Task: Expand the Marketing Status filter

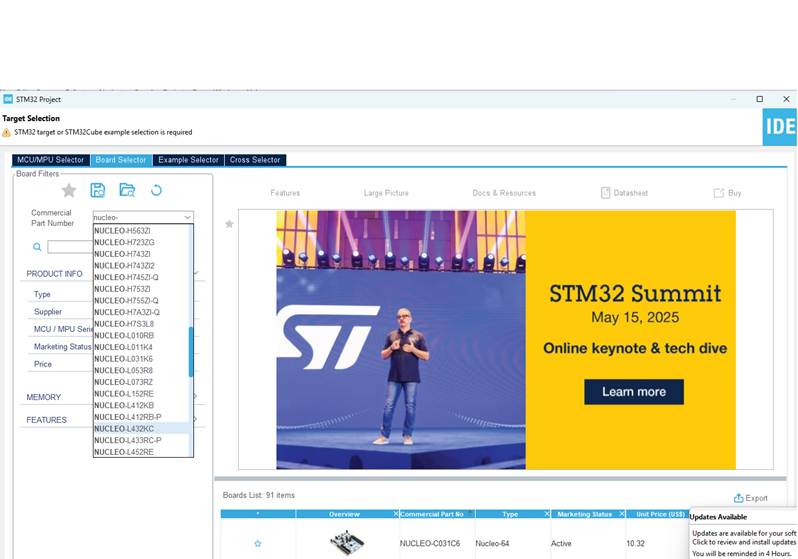Action: [x=63, y=347]
